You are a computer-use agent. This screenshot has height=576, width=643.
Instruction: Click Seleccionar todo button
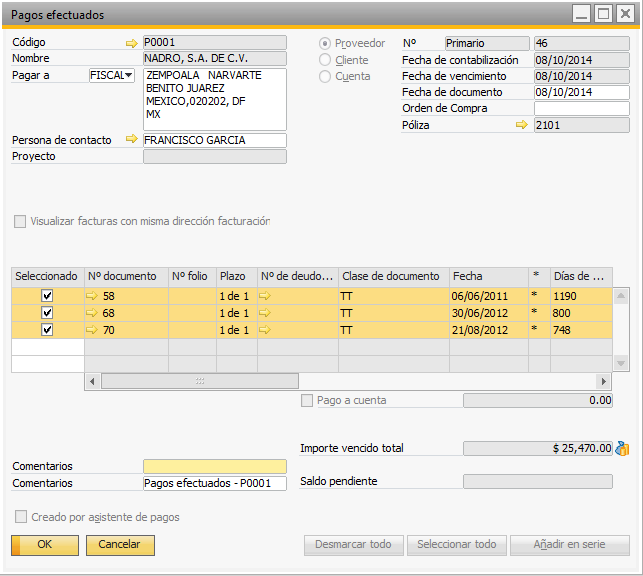(457, 545)
